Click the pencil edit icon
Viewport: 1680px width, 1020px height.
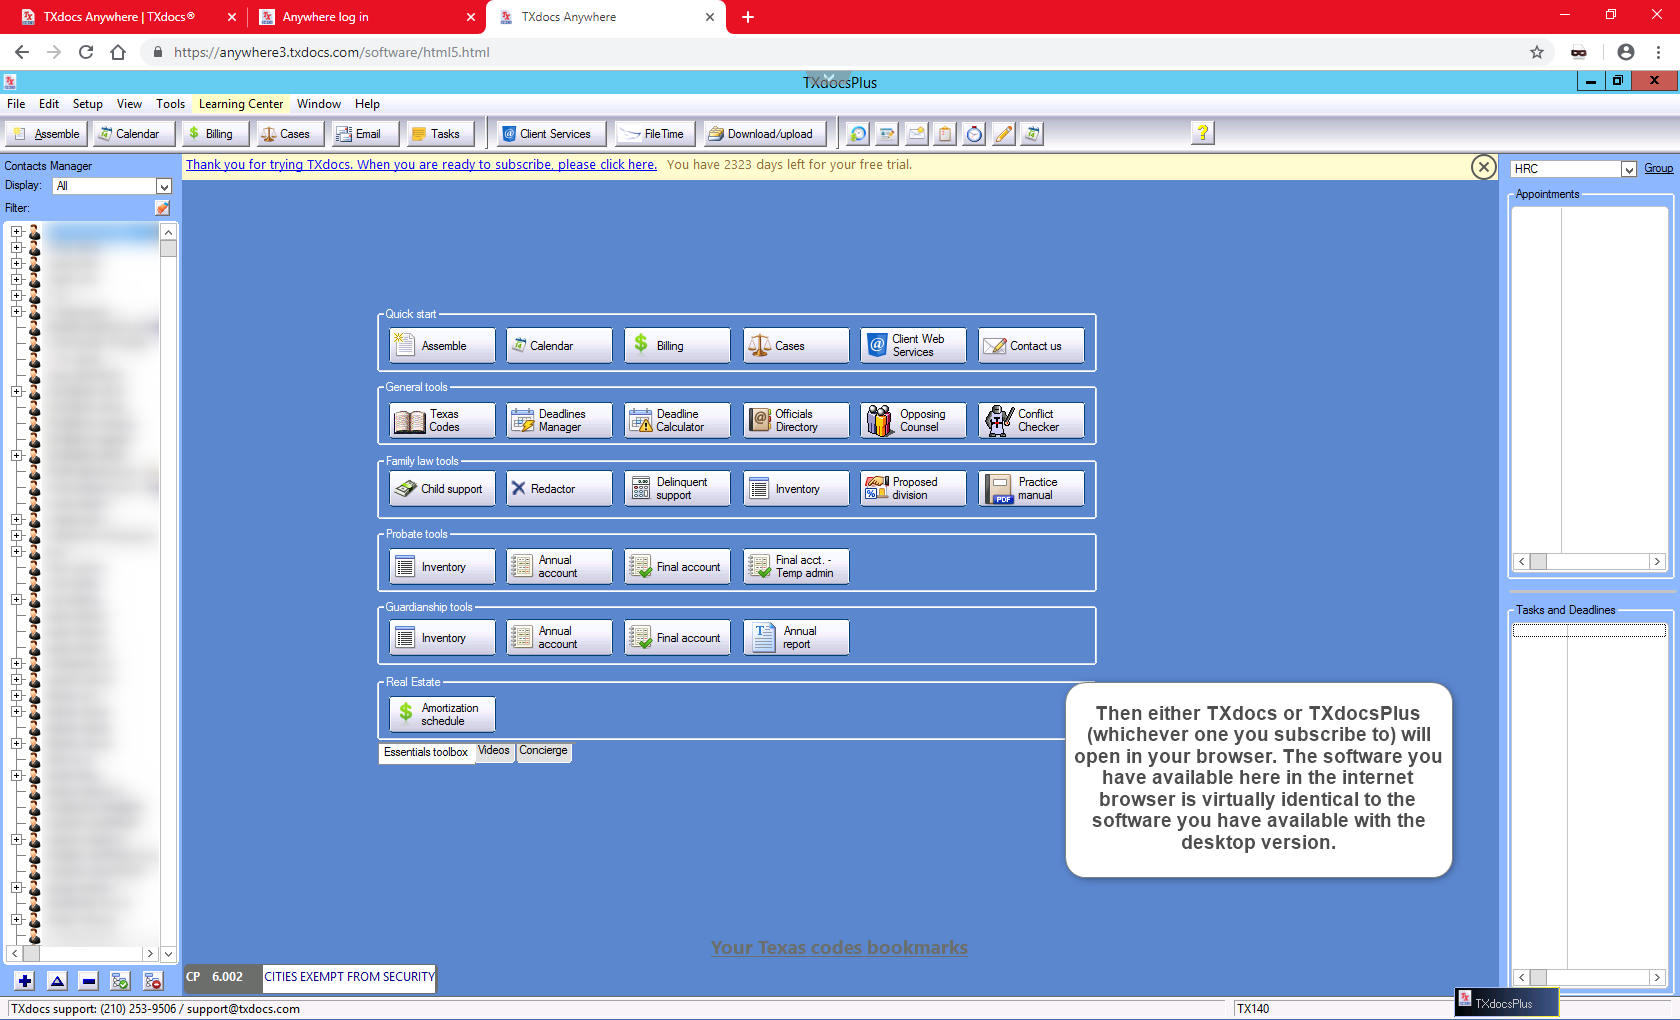pyautogui.click(x=1003, y=133)
